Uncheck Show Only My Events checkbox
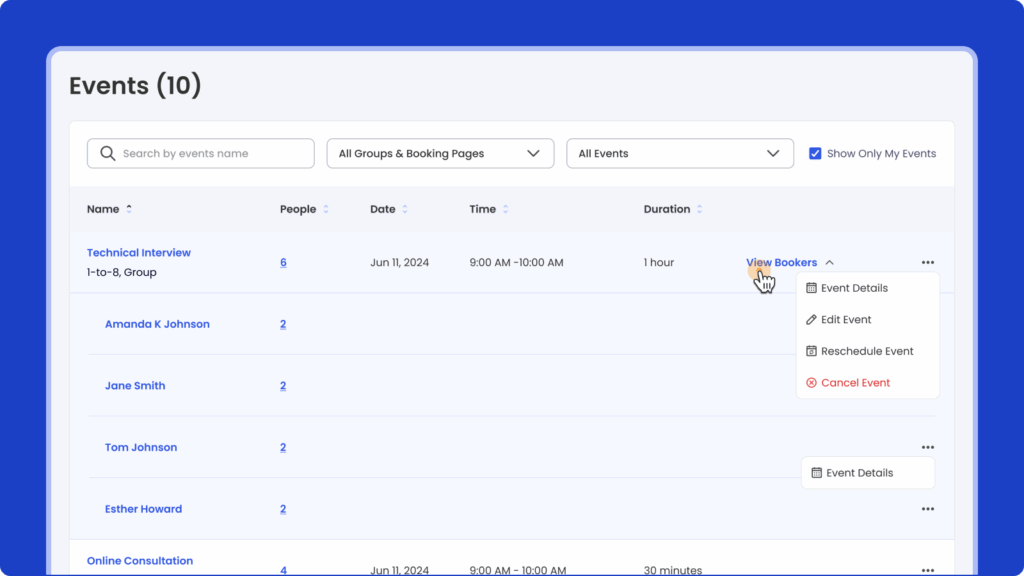This screenshot has width=1024, height=576. [x=815, y=154]
